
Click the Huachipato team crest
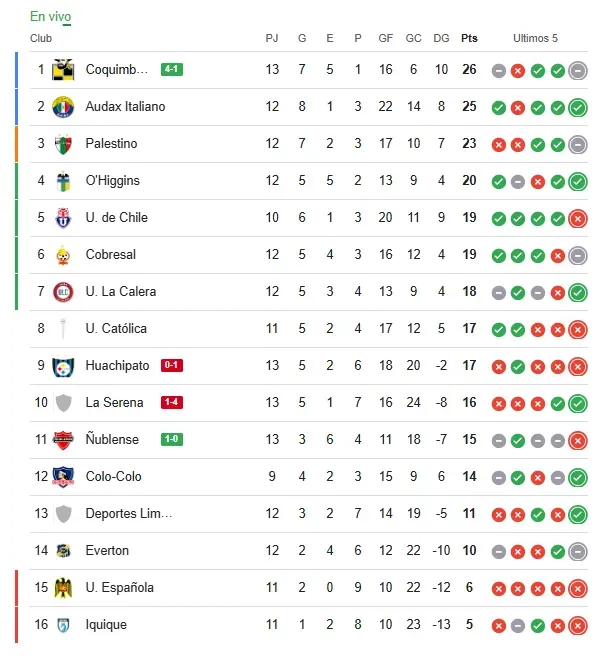tap(63, 366)
